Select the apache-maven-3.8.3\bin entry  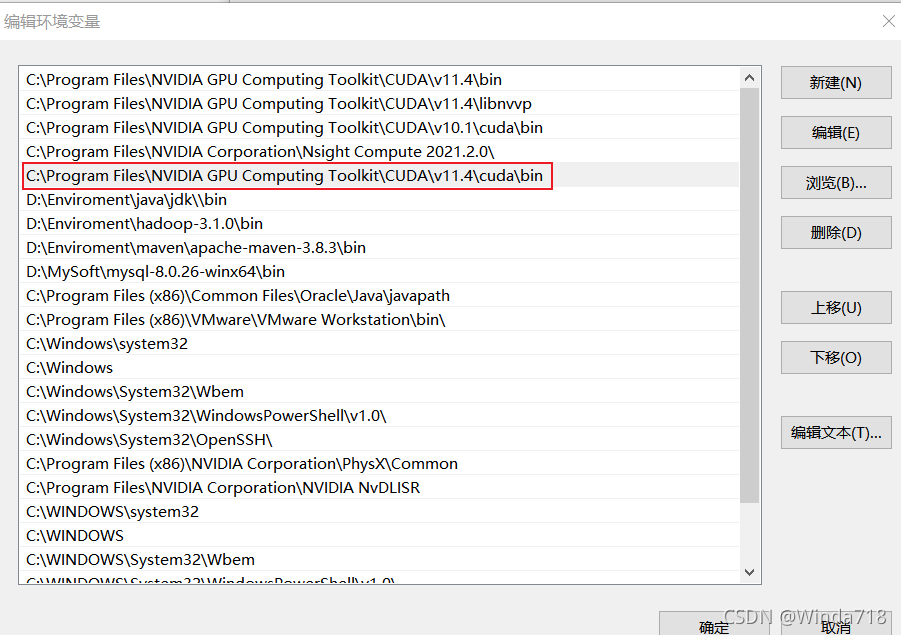pos(379,248)
